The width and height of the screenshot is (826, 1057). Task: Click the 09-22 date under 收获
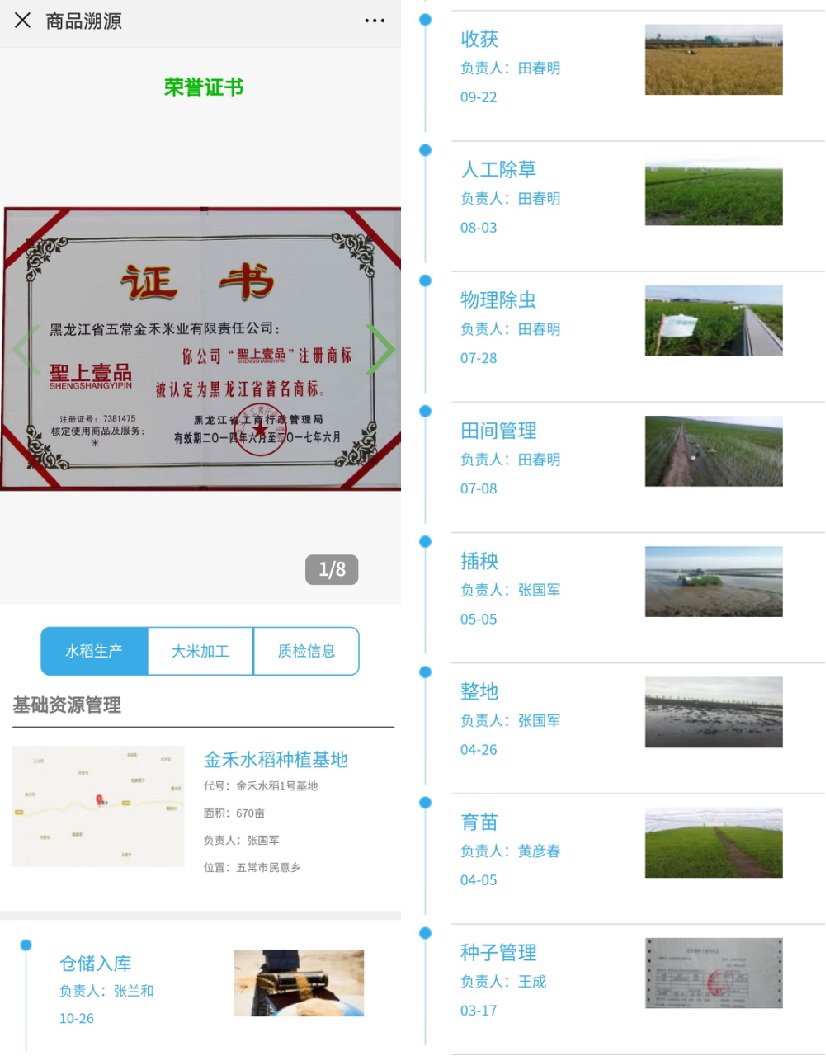[x=479, y=97]
